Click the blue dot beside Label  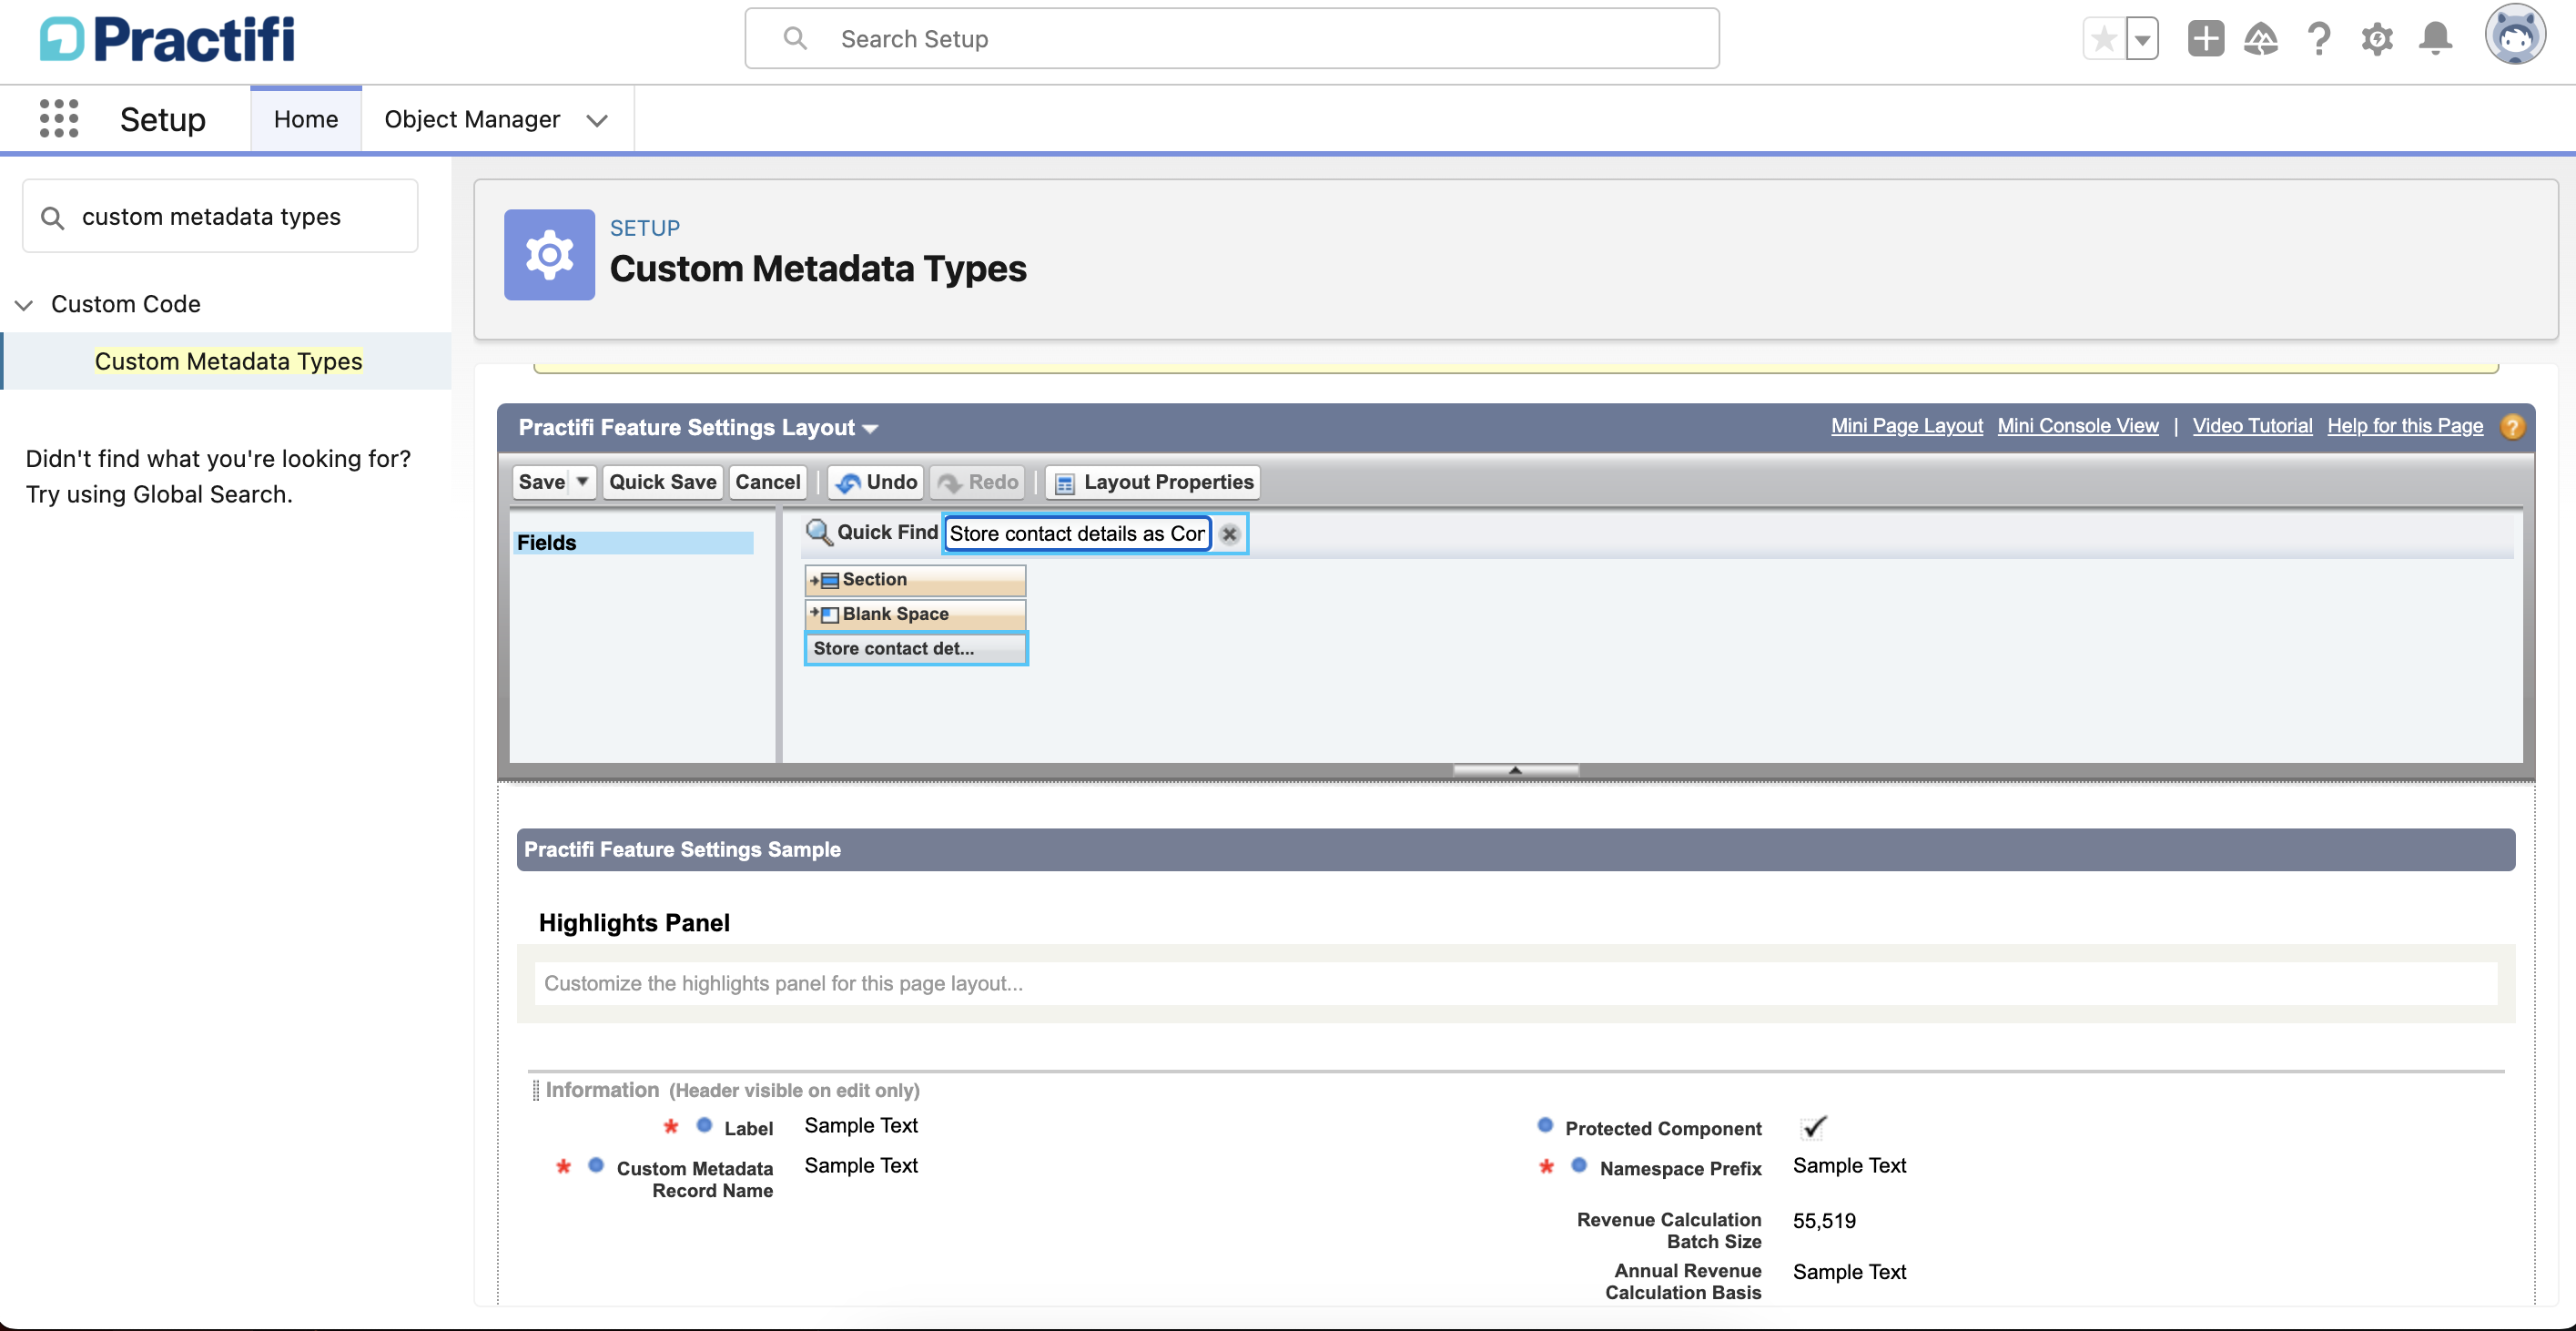(704, 1127)
